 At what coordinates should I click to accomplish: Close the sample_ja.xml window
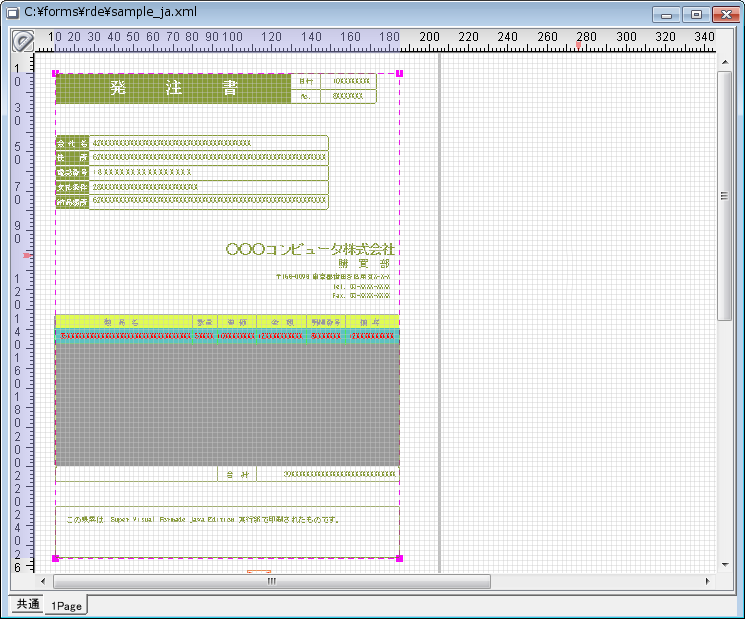tap(726, 15)
